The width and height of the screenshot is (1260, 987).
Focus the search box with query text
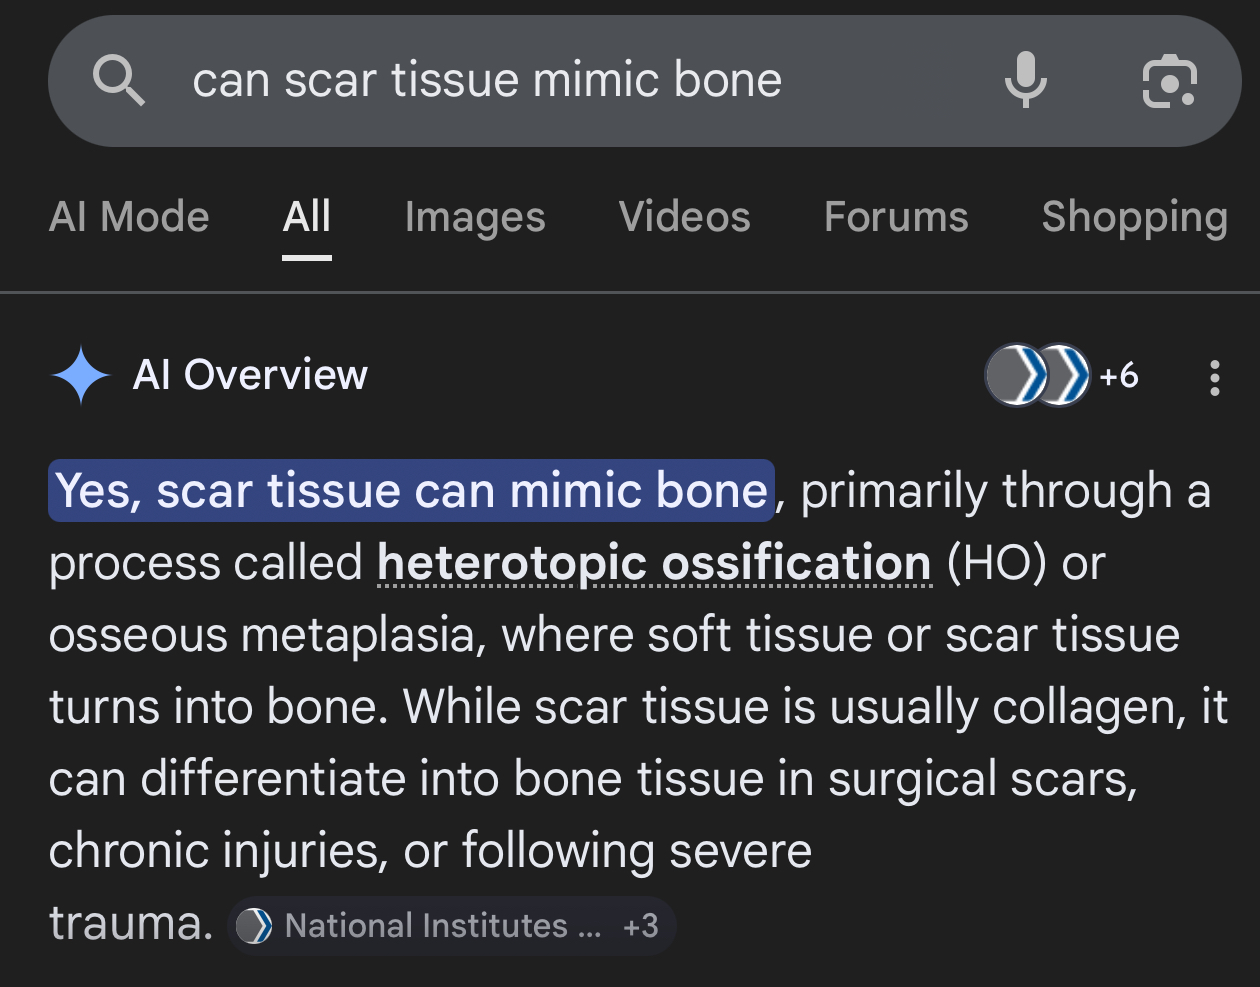[x=487, y=81]
